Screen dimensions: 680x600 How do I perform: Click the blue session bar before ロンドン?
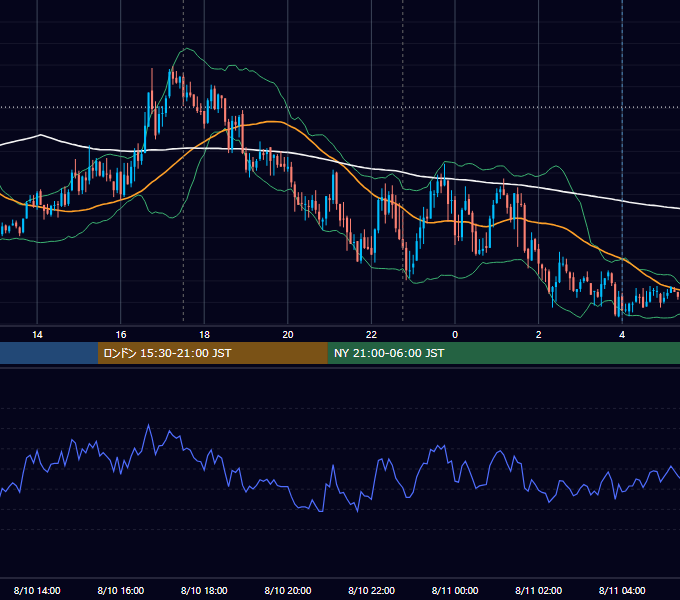[49, 353]
